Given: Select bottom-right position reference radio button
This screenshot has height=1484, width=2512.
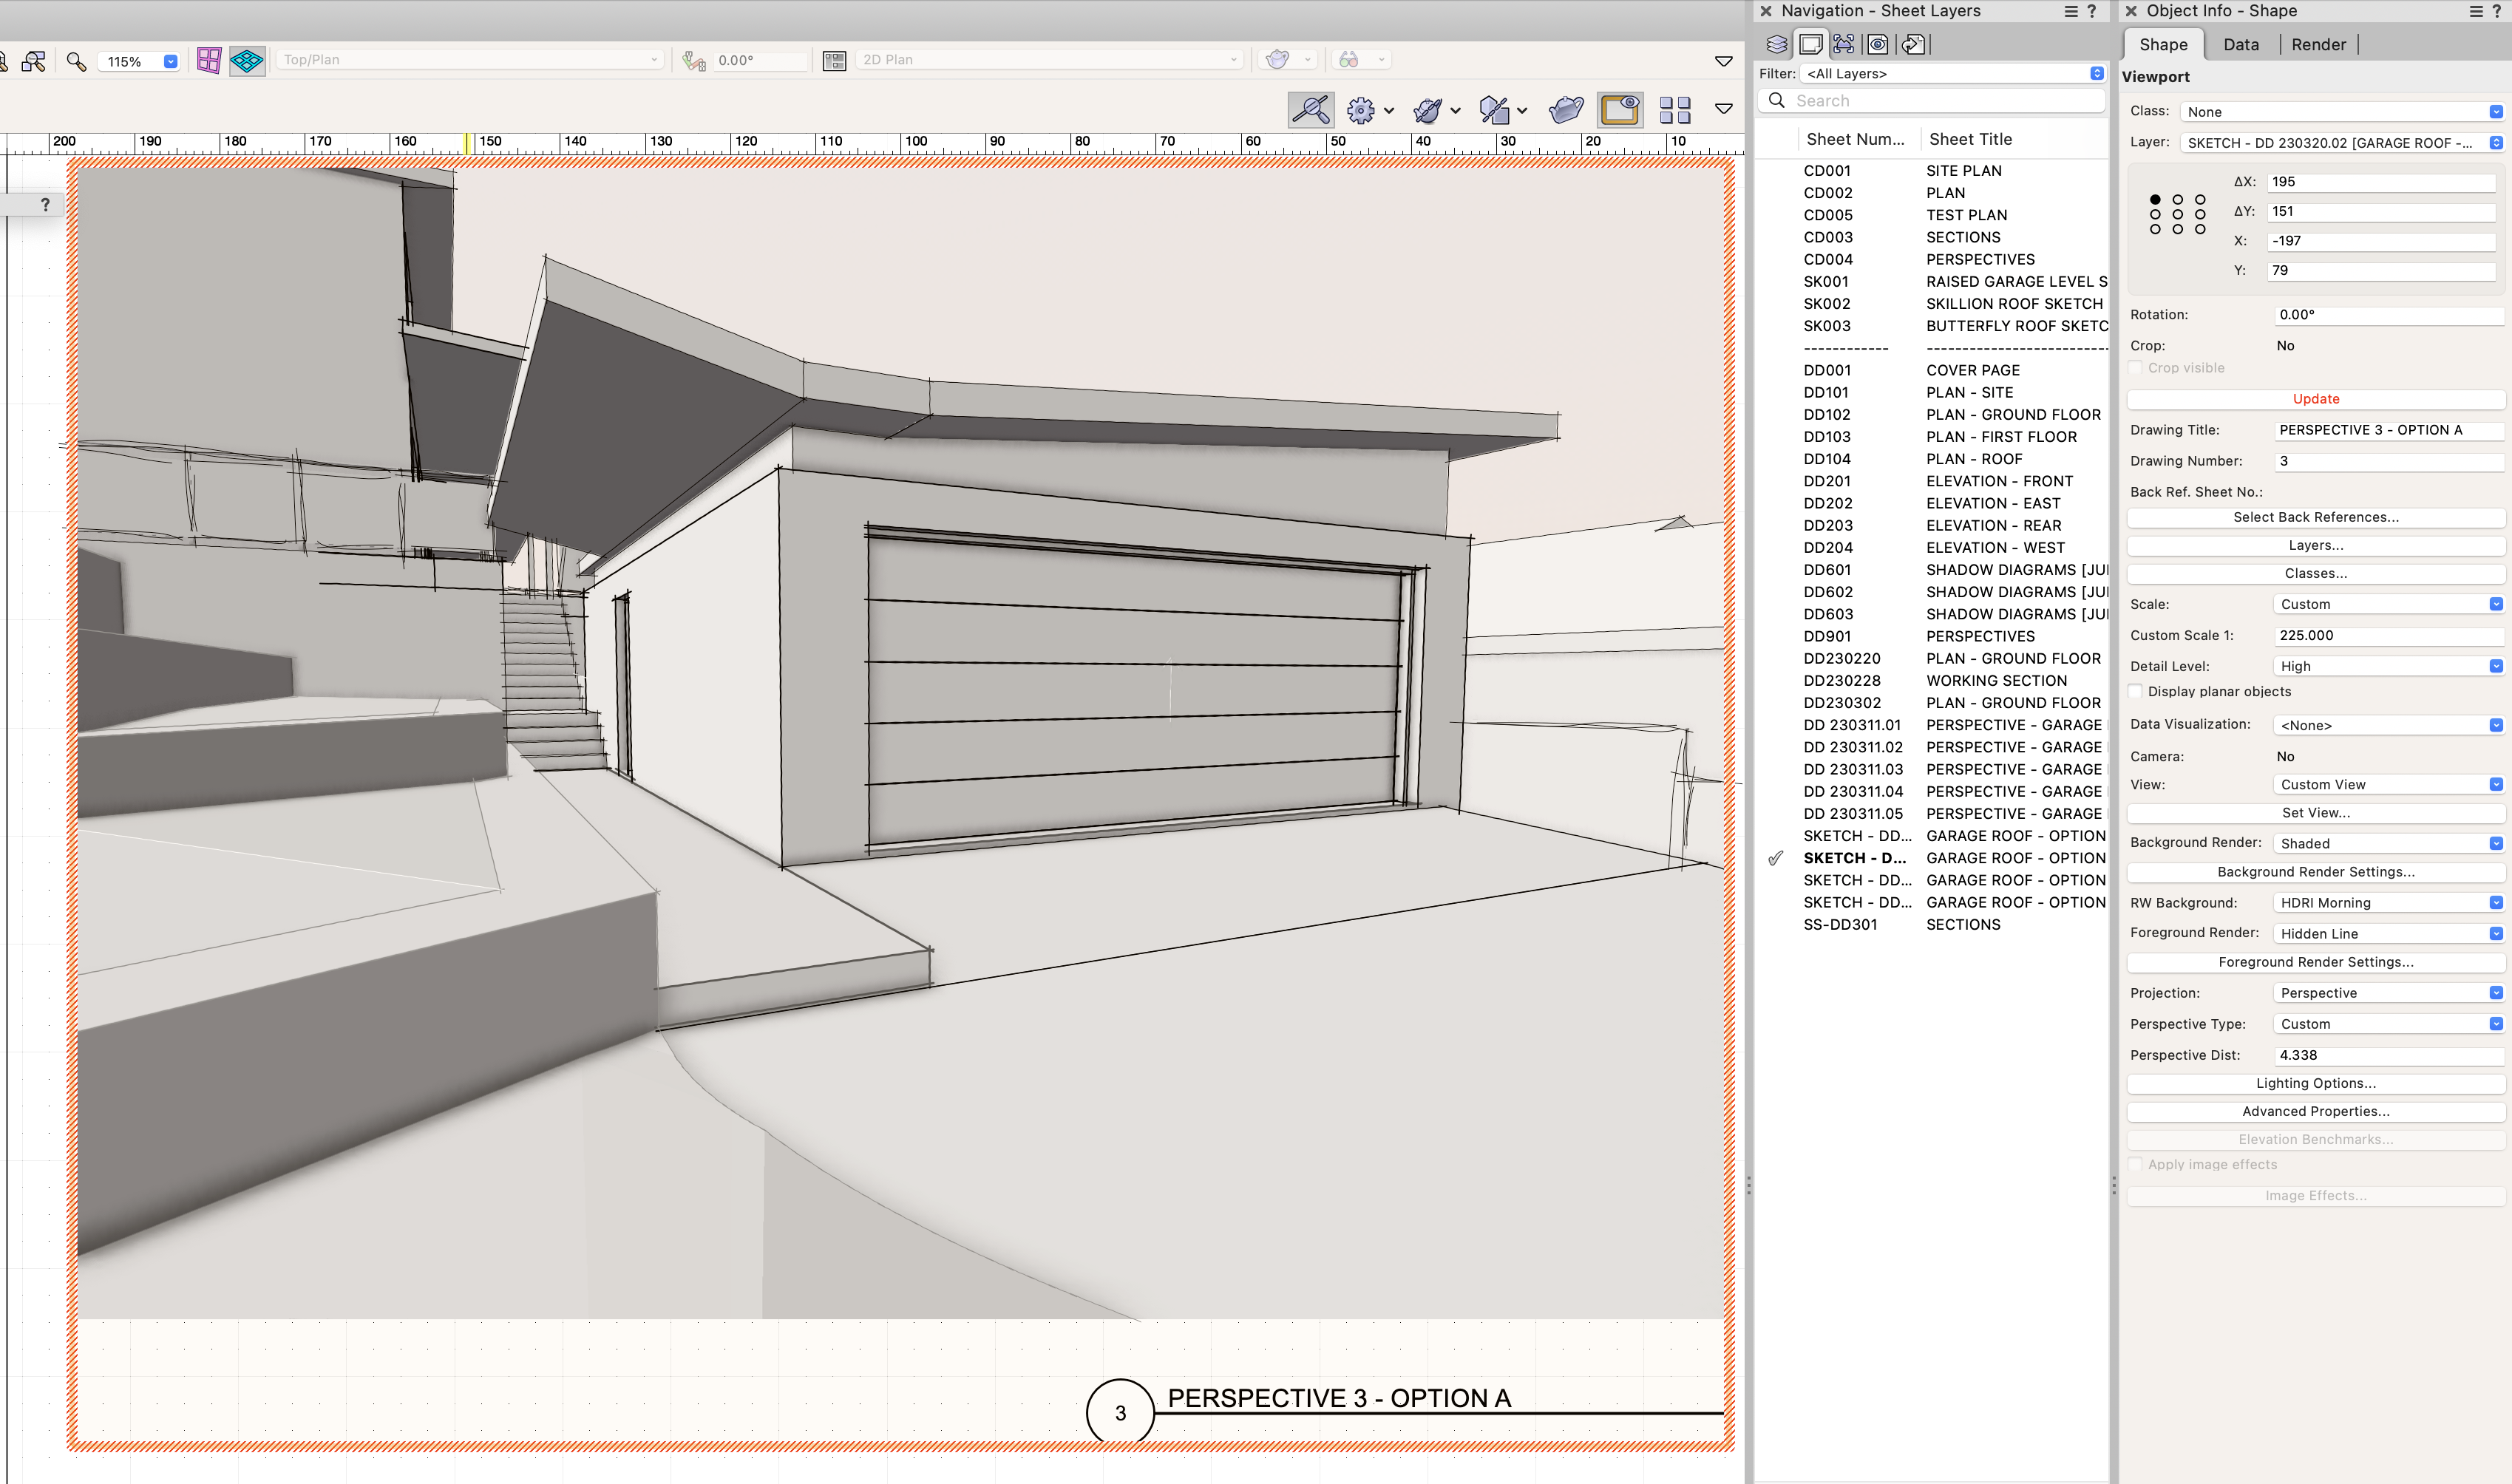Looking at the screenshot, I should [2200, 229].
